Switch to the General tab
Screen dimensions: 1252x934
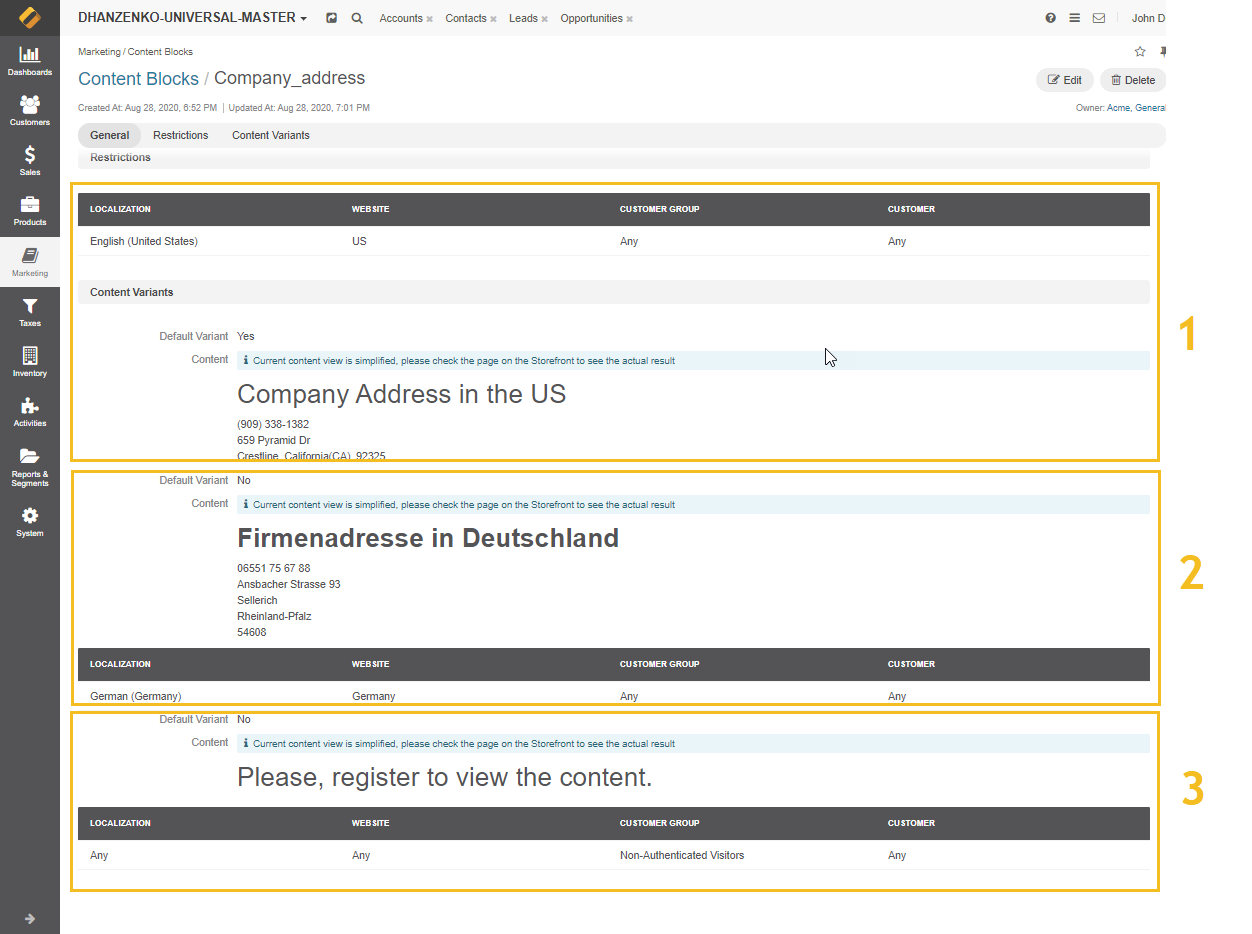coord(109,135)
